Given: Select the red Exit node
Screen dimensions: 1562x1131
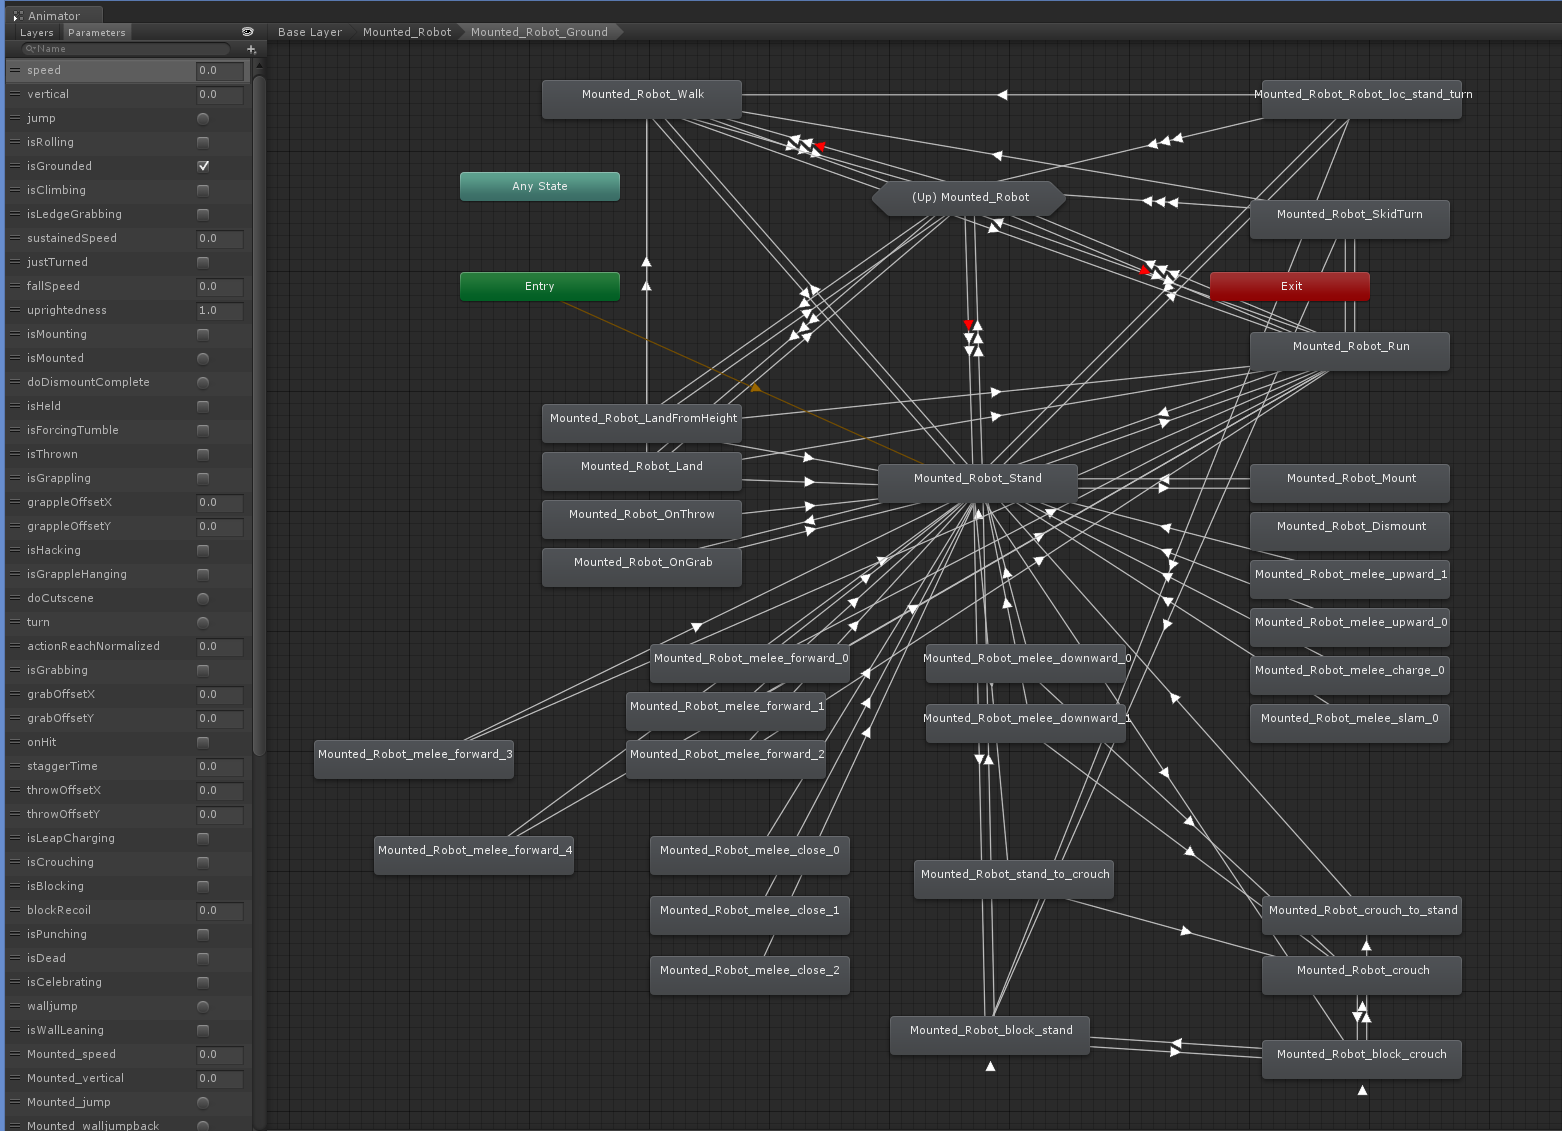Looking at the screenshot, I should (1290, 286).
